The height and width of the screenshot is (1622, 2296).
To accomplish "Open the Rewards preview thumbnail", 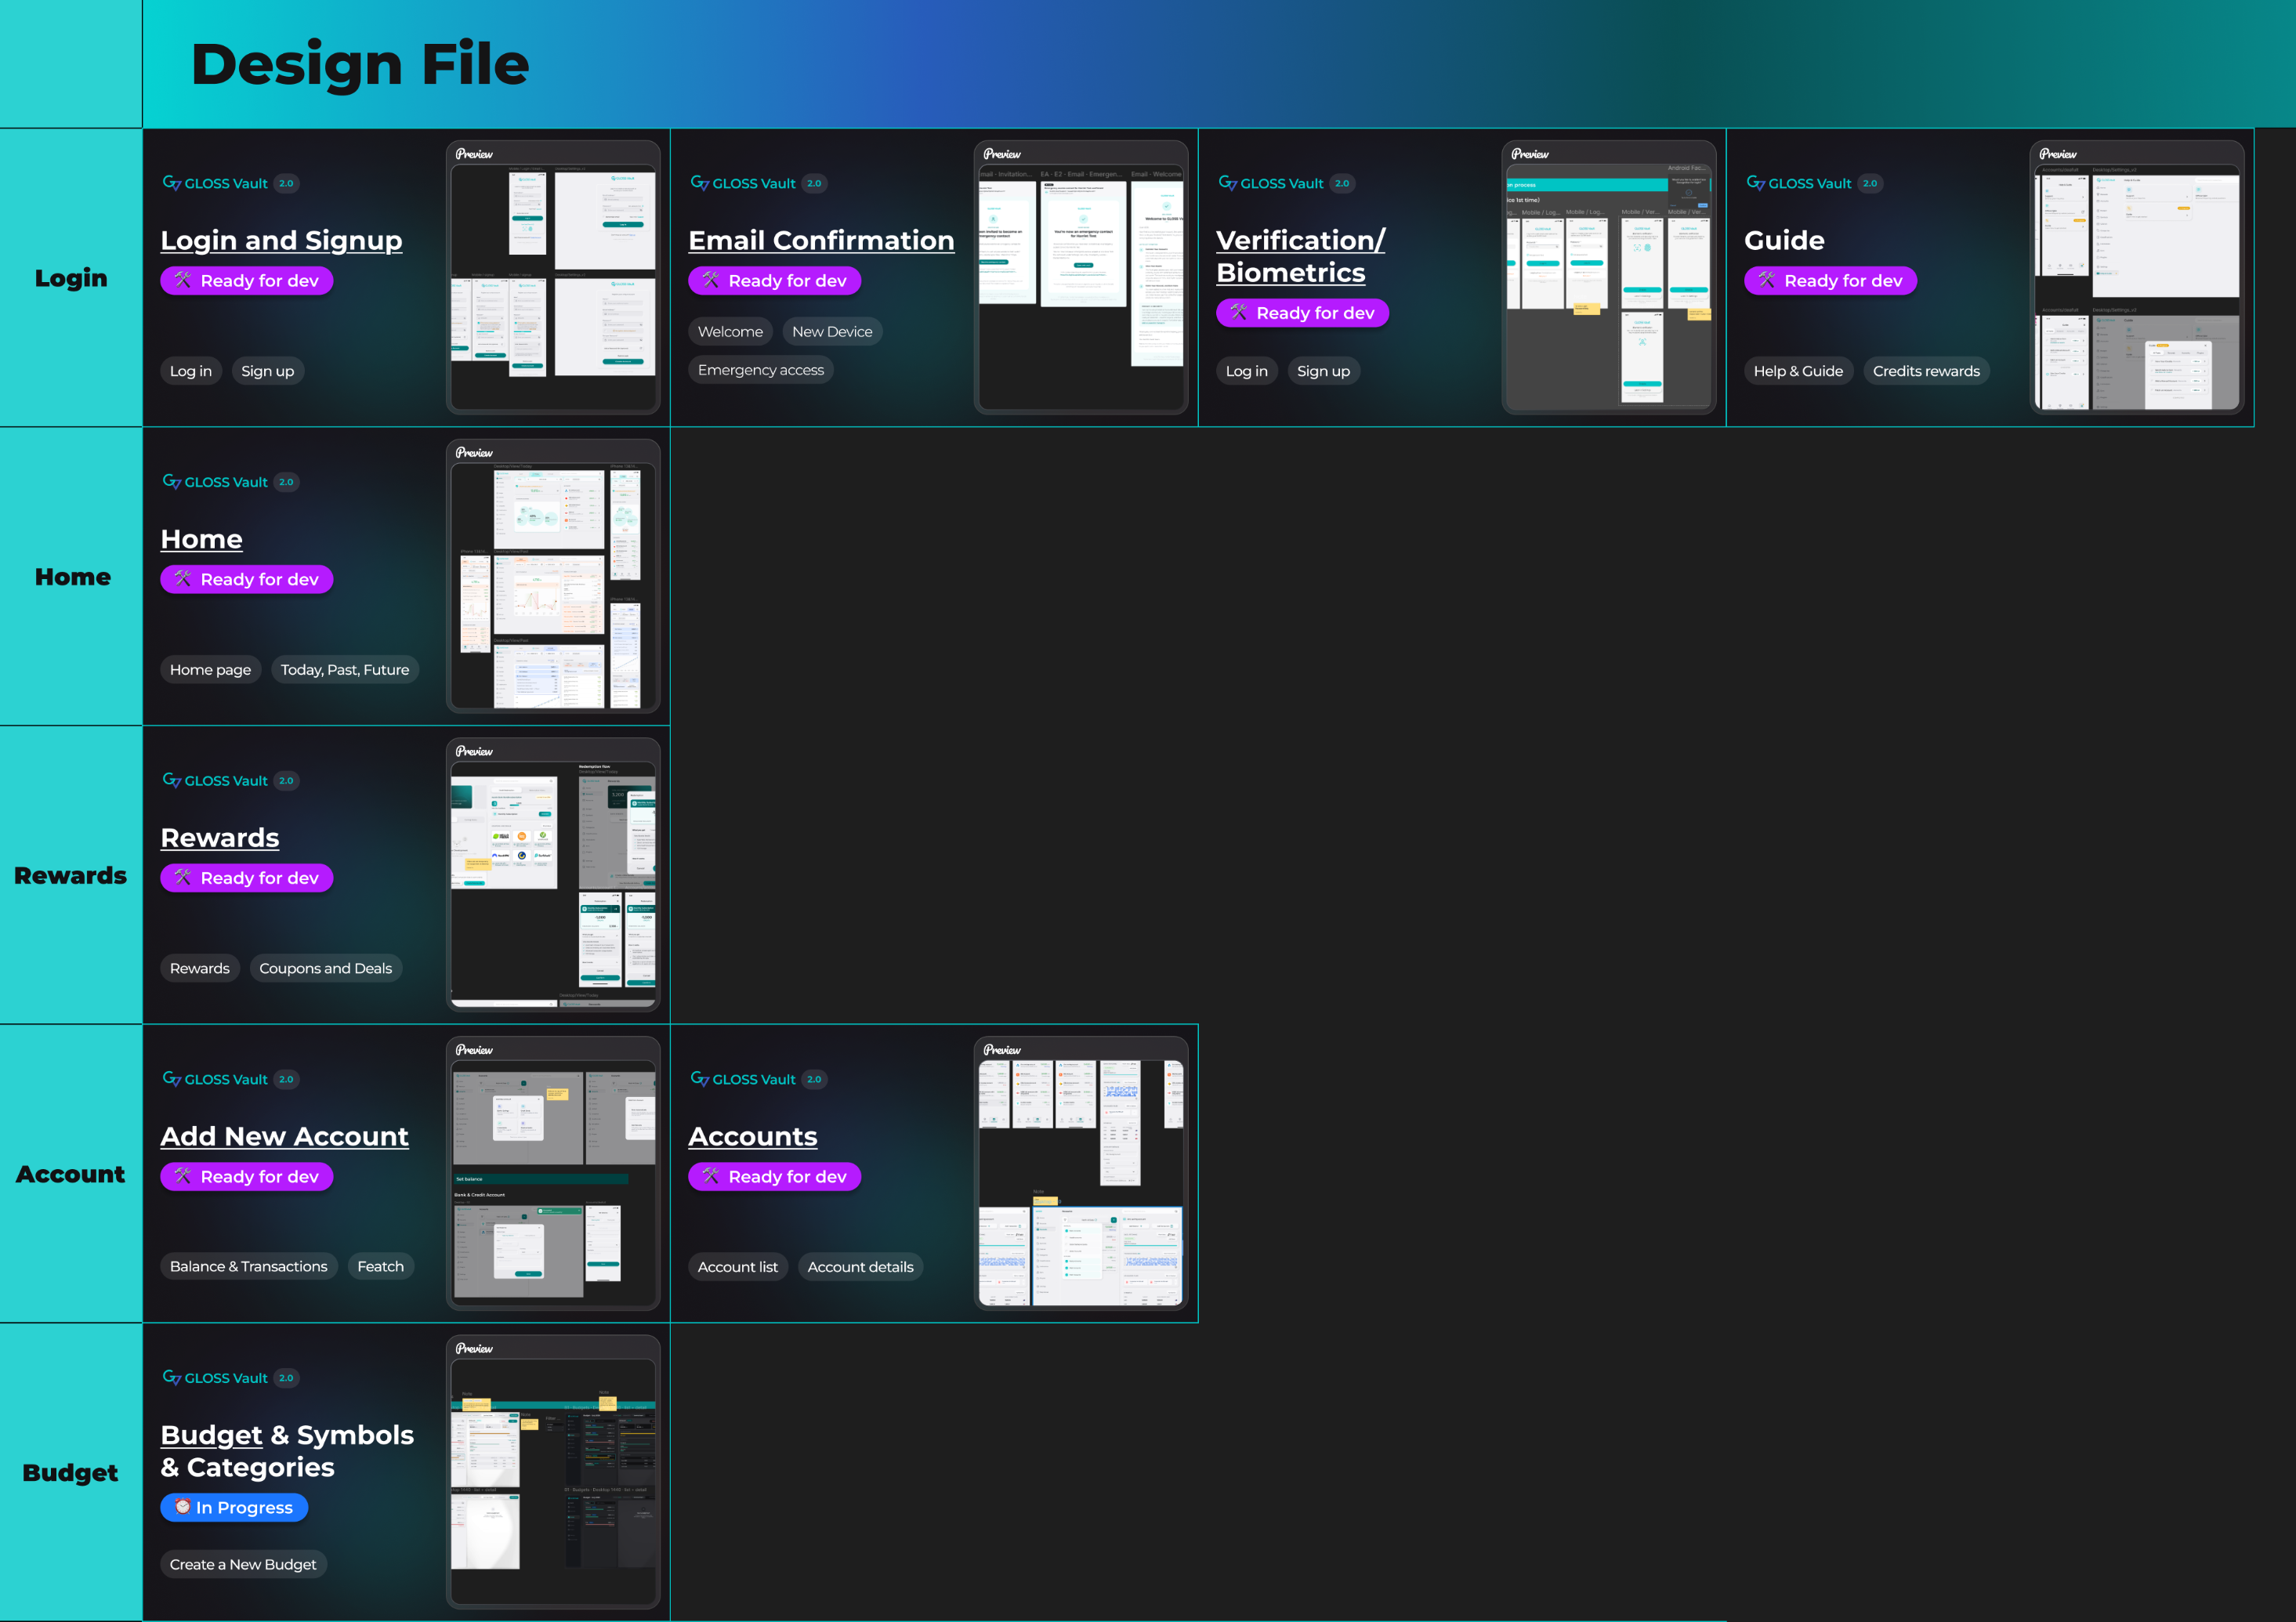I will pos(553,875).
